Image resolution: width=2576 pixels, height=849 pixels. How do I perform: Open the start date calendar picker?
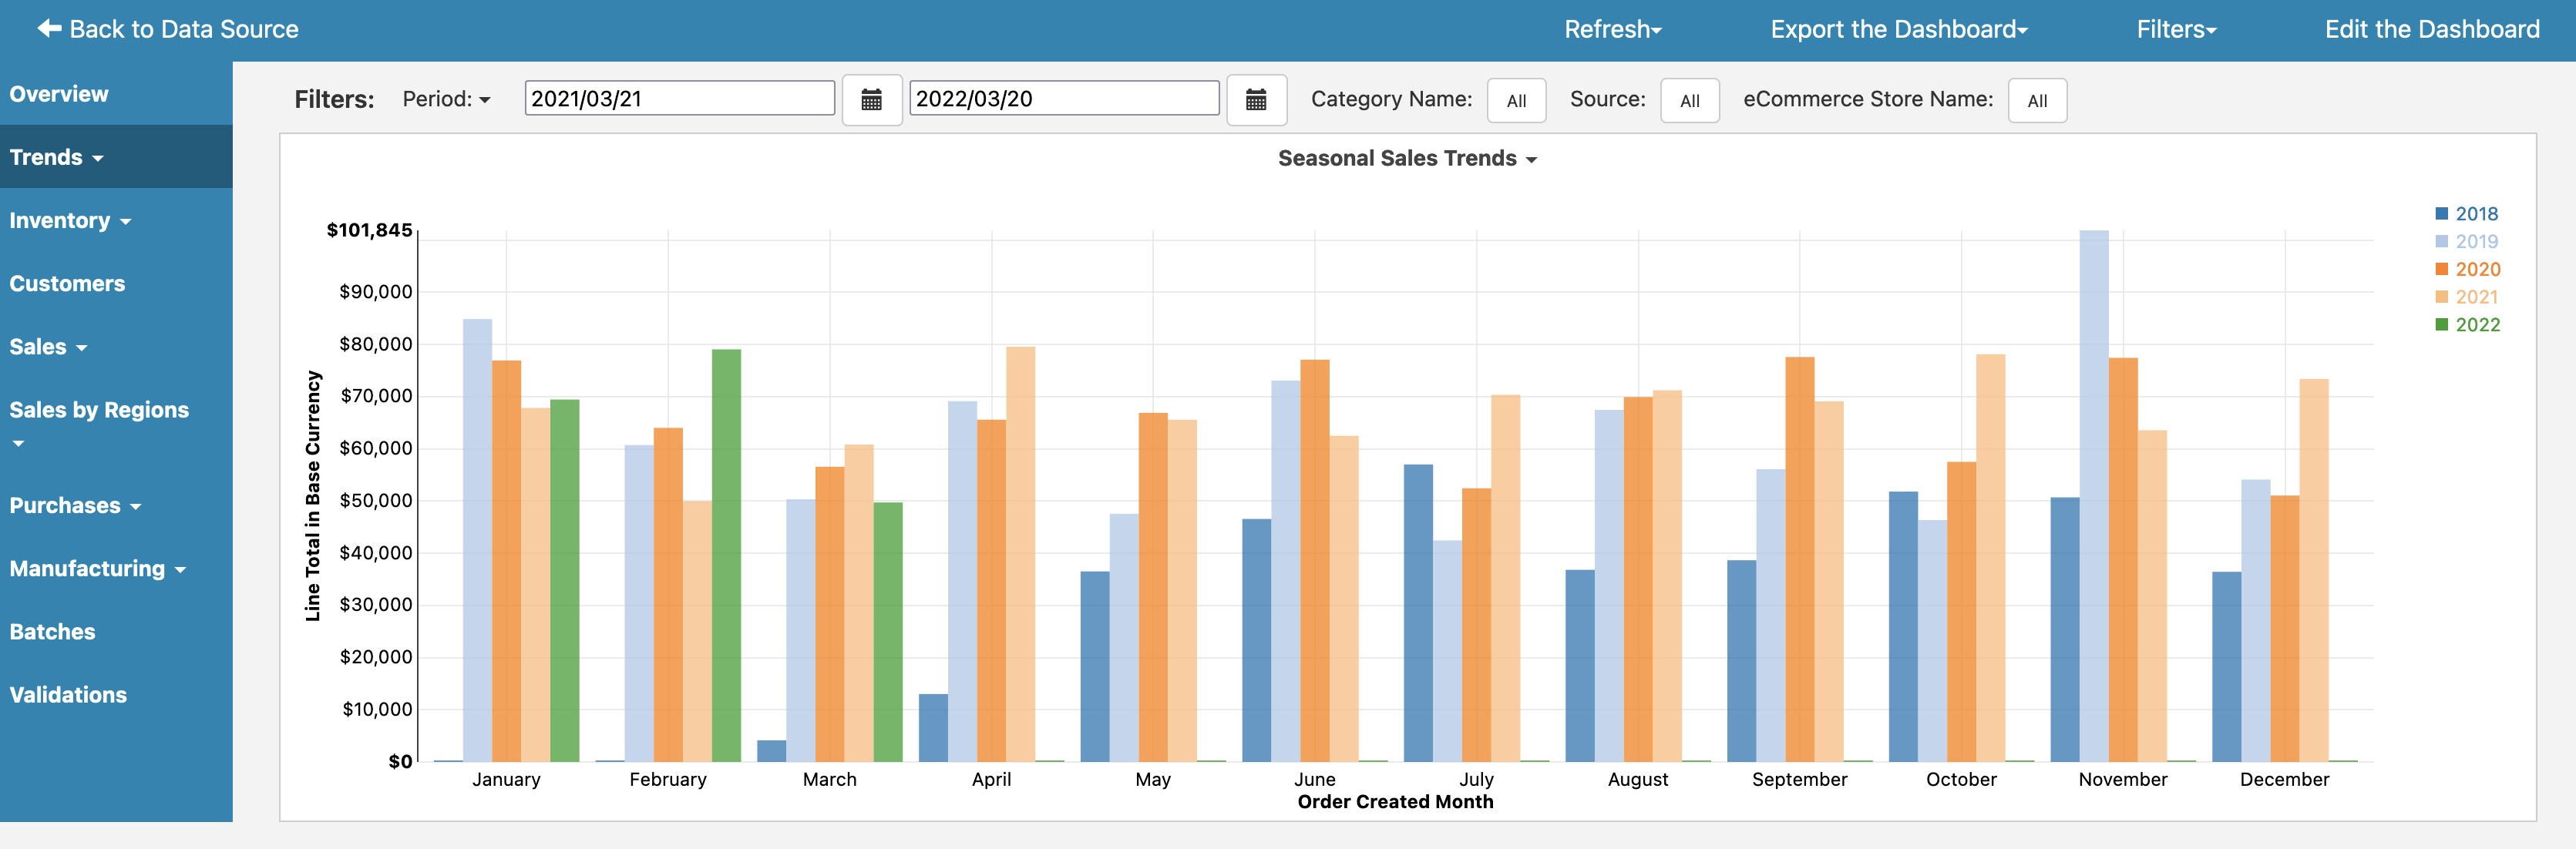tap(871, 100)
